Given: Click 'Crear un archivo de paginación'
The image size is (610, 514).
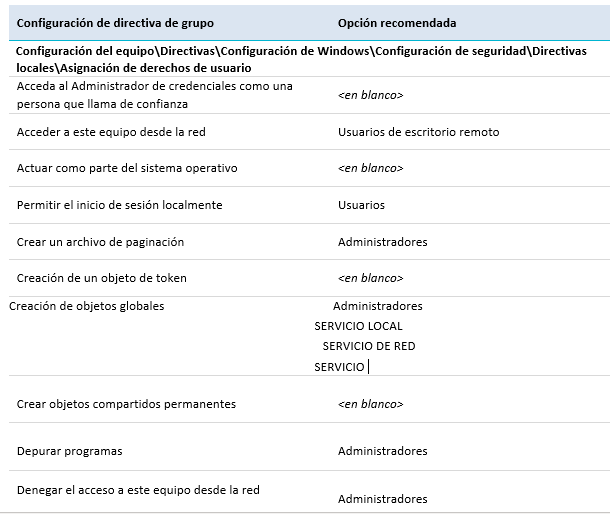Looking at the screenshot, I should point(100,242).
